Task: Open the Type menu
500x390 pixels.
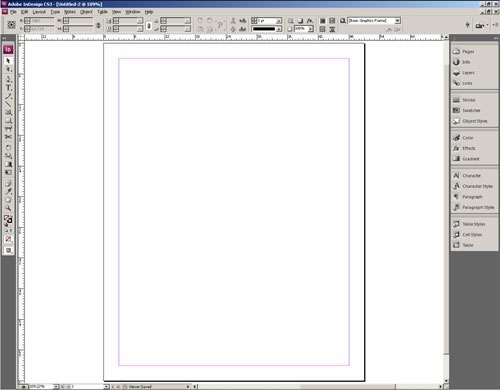Action: point(55,12)
